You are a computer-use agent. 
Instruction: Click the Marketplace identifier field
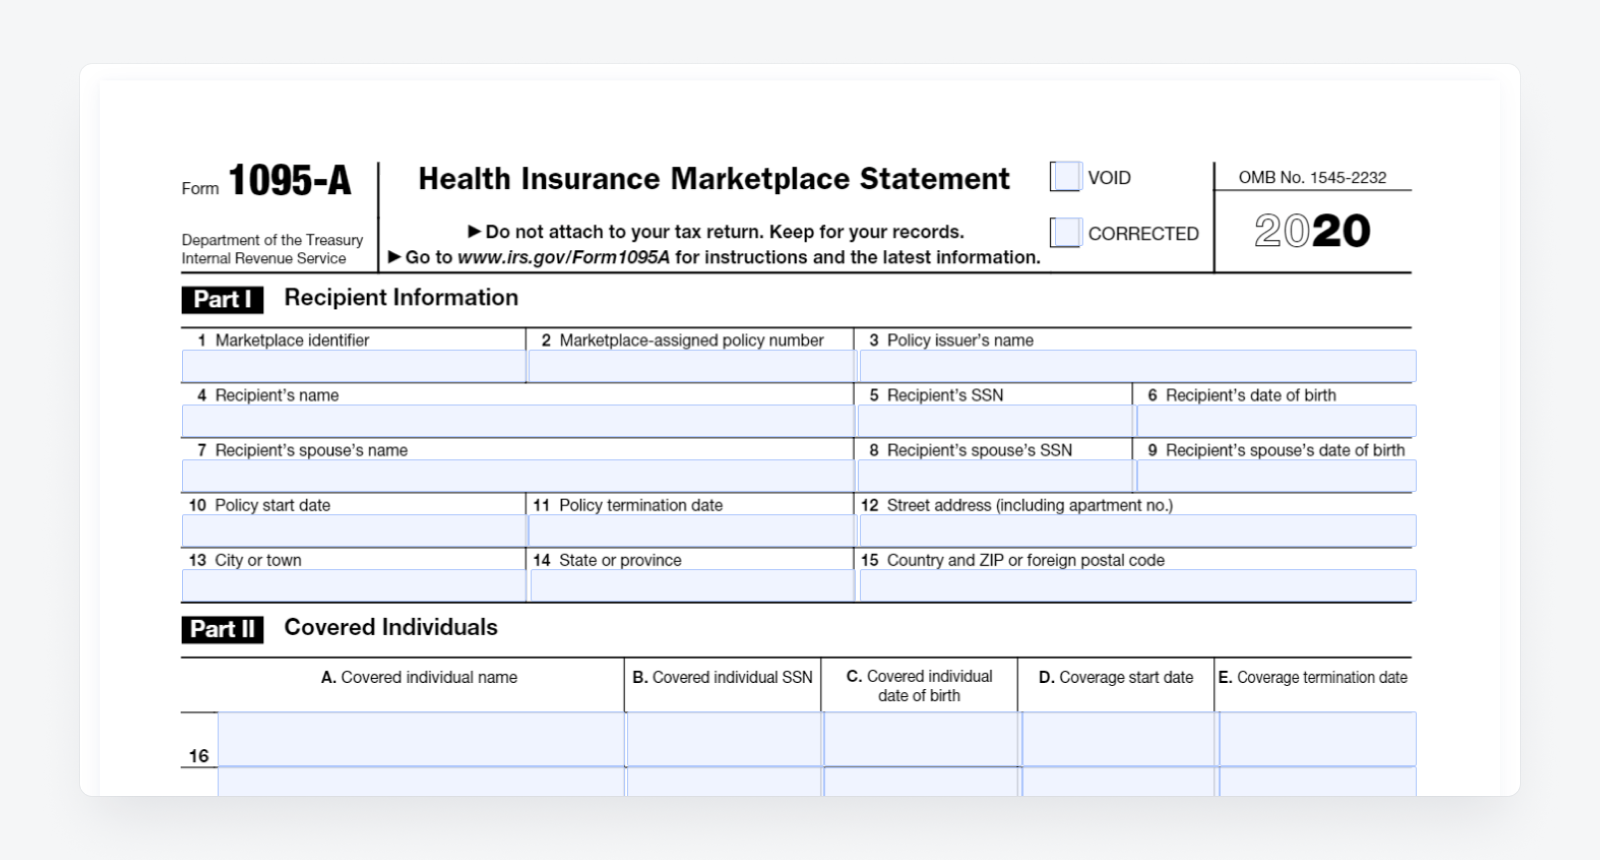(x=353, y=366)
